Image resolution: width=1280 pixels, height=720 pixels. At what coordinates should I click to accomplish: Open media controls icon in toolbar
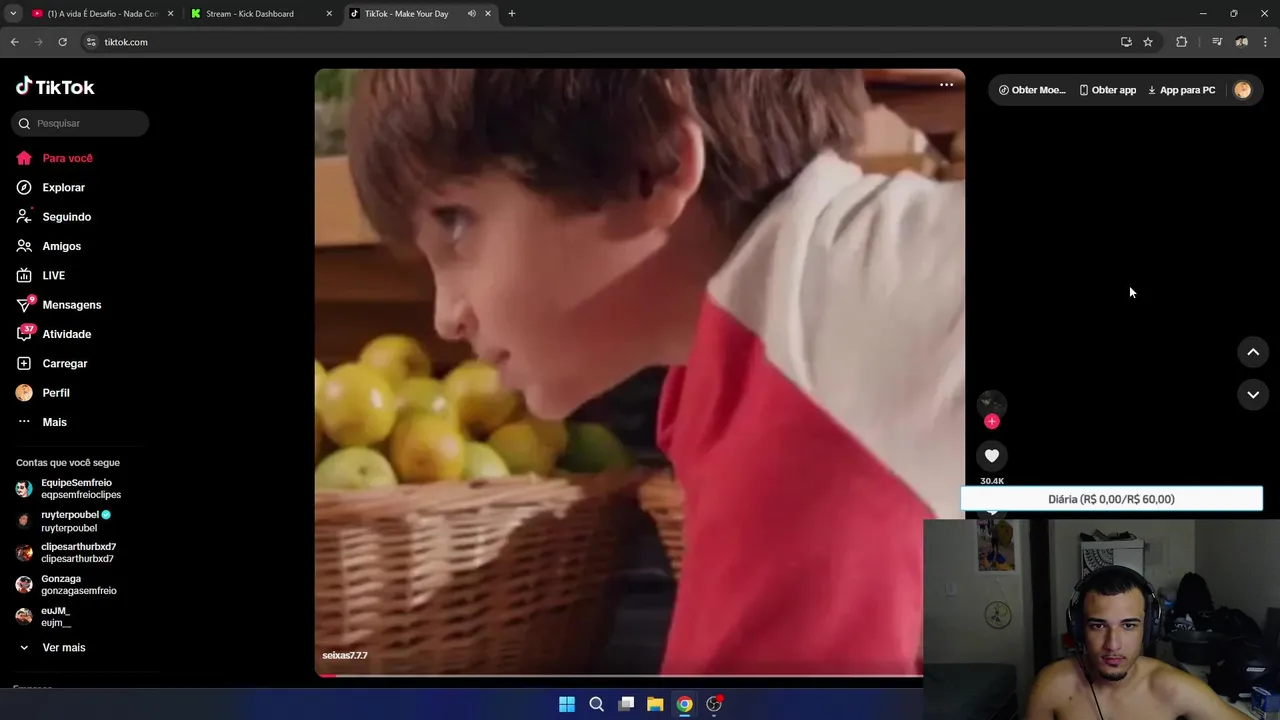1216,42
